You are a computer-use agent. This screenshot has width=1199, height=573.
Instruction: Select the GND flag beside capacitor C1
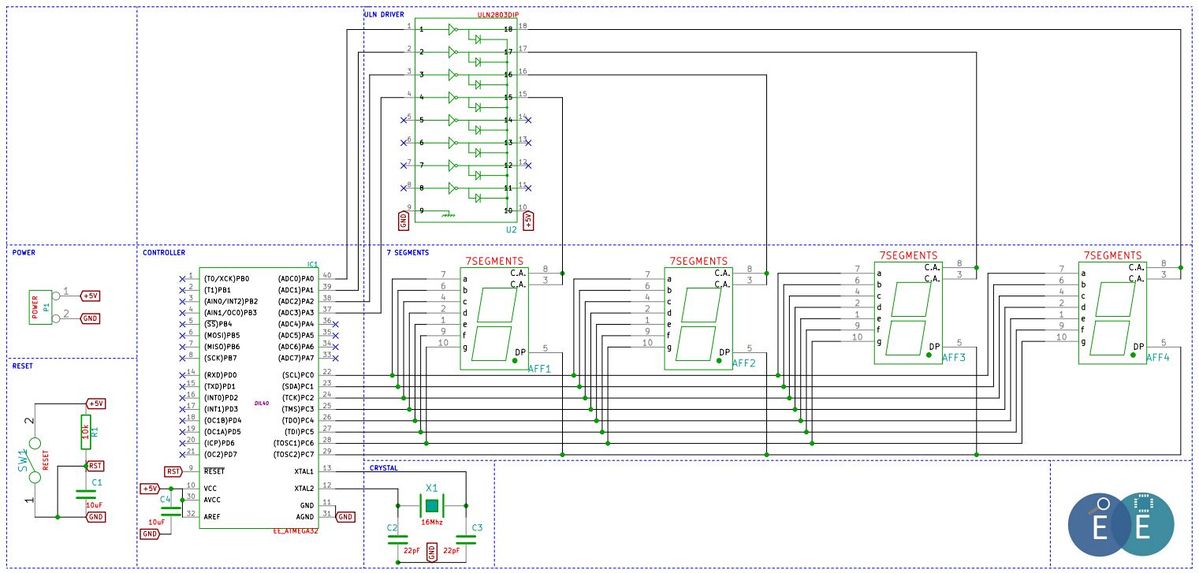coord(96,517)
